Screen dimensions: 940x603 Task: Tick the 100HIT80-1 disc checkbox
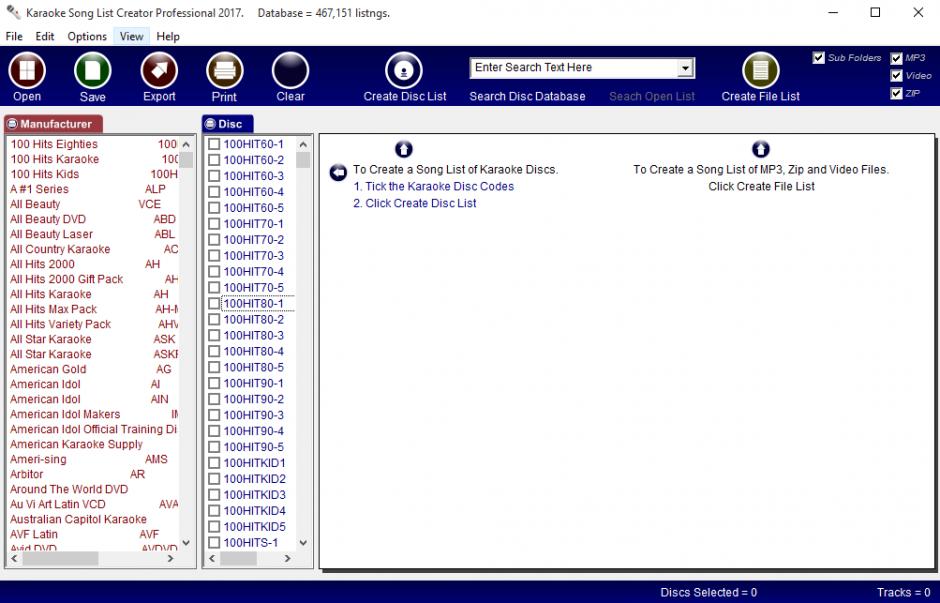click(214, 303)
